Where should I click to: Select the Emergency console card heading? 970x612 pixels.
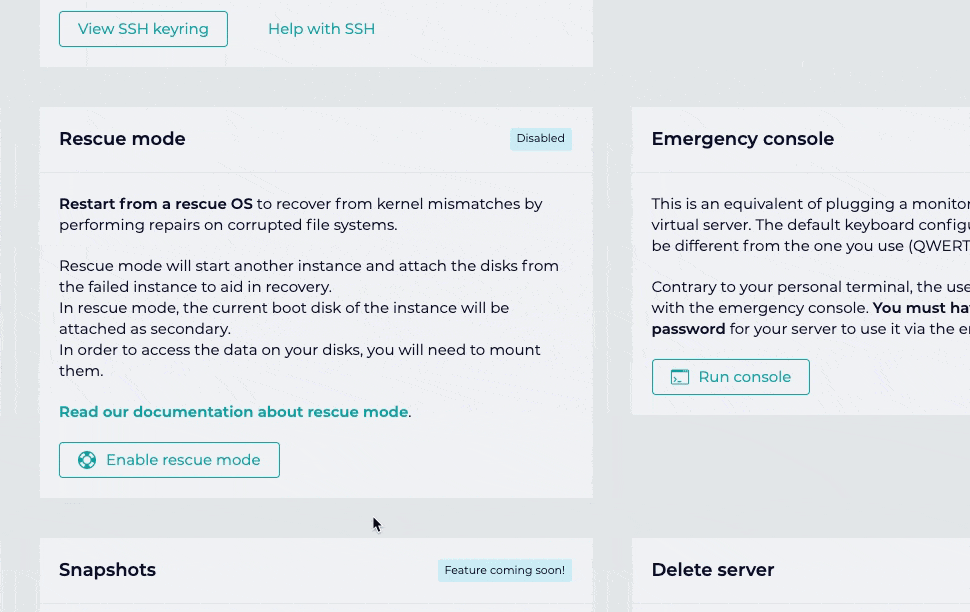pos(742,139)
